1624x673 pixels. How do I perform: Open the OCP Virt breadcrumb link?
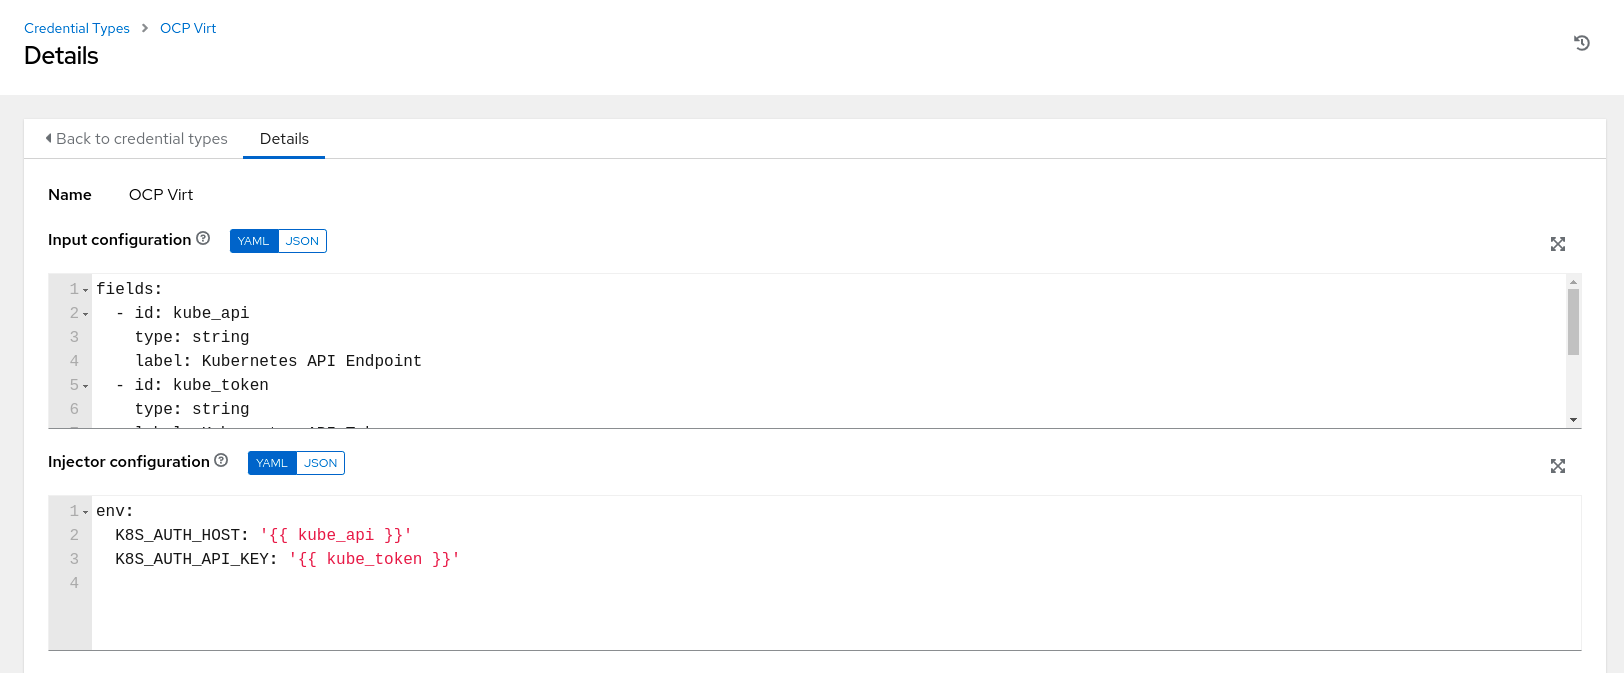pyautogui.click(x=188, y=28)
